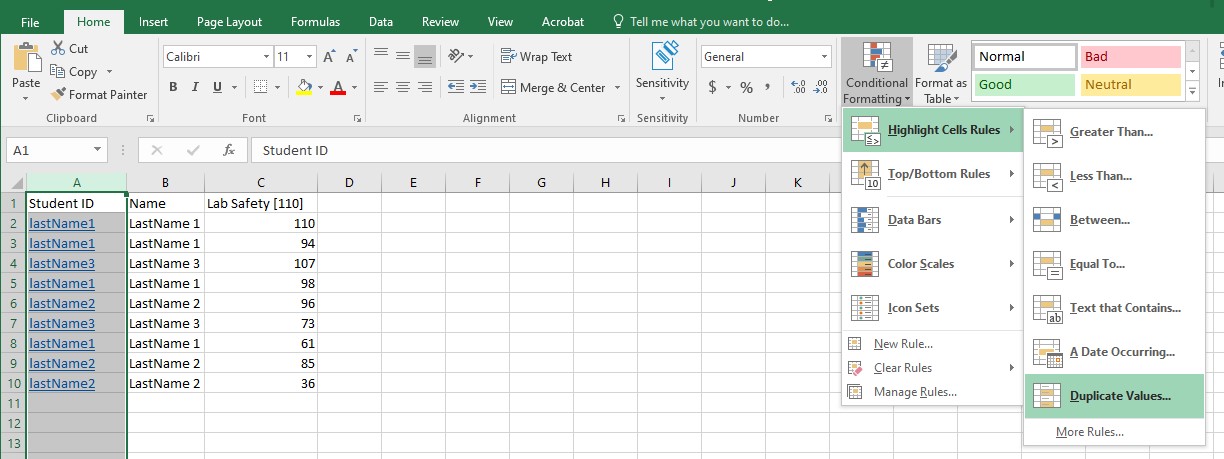This screenshot has height=459, width=1224.
Task: Open the Sensitivity label tool
Action: (662, 62)
